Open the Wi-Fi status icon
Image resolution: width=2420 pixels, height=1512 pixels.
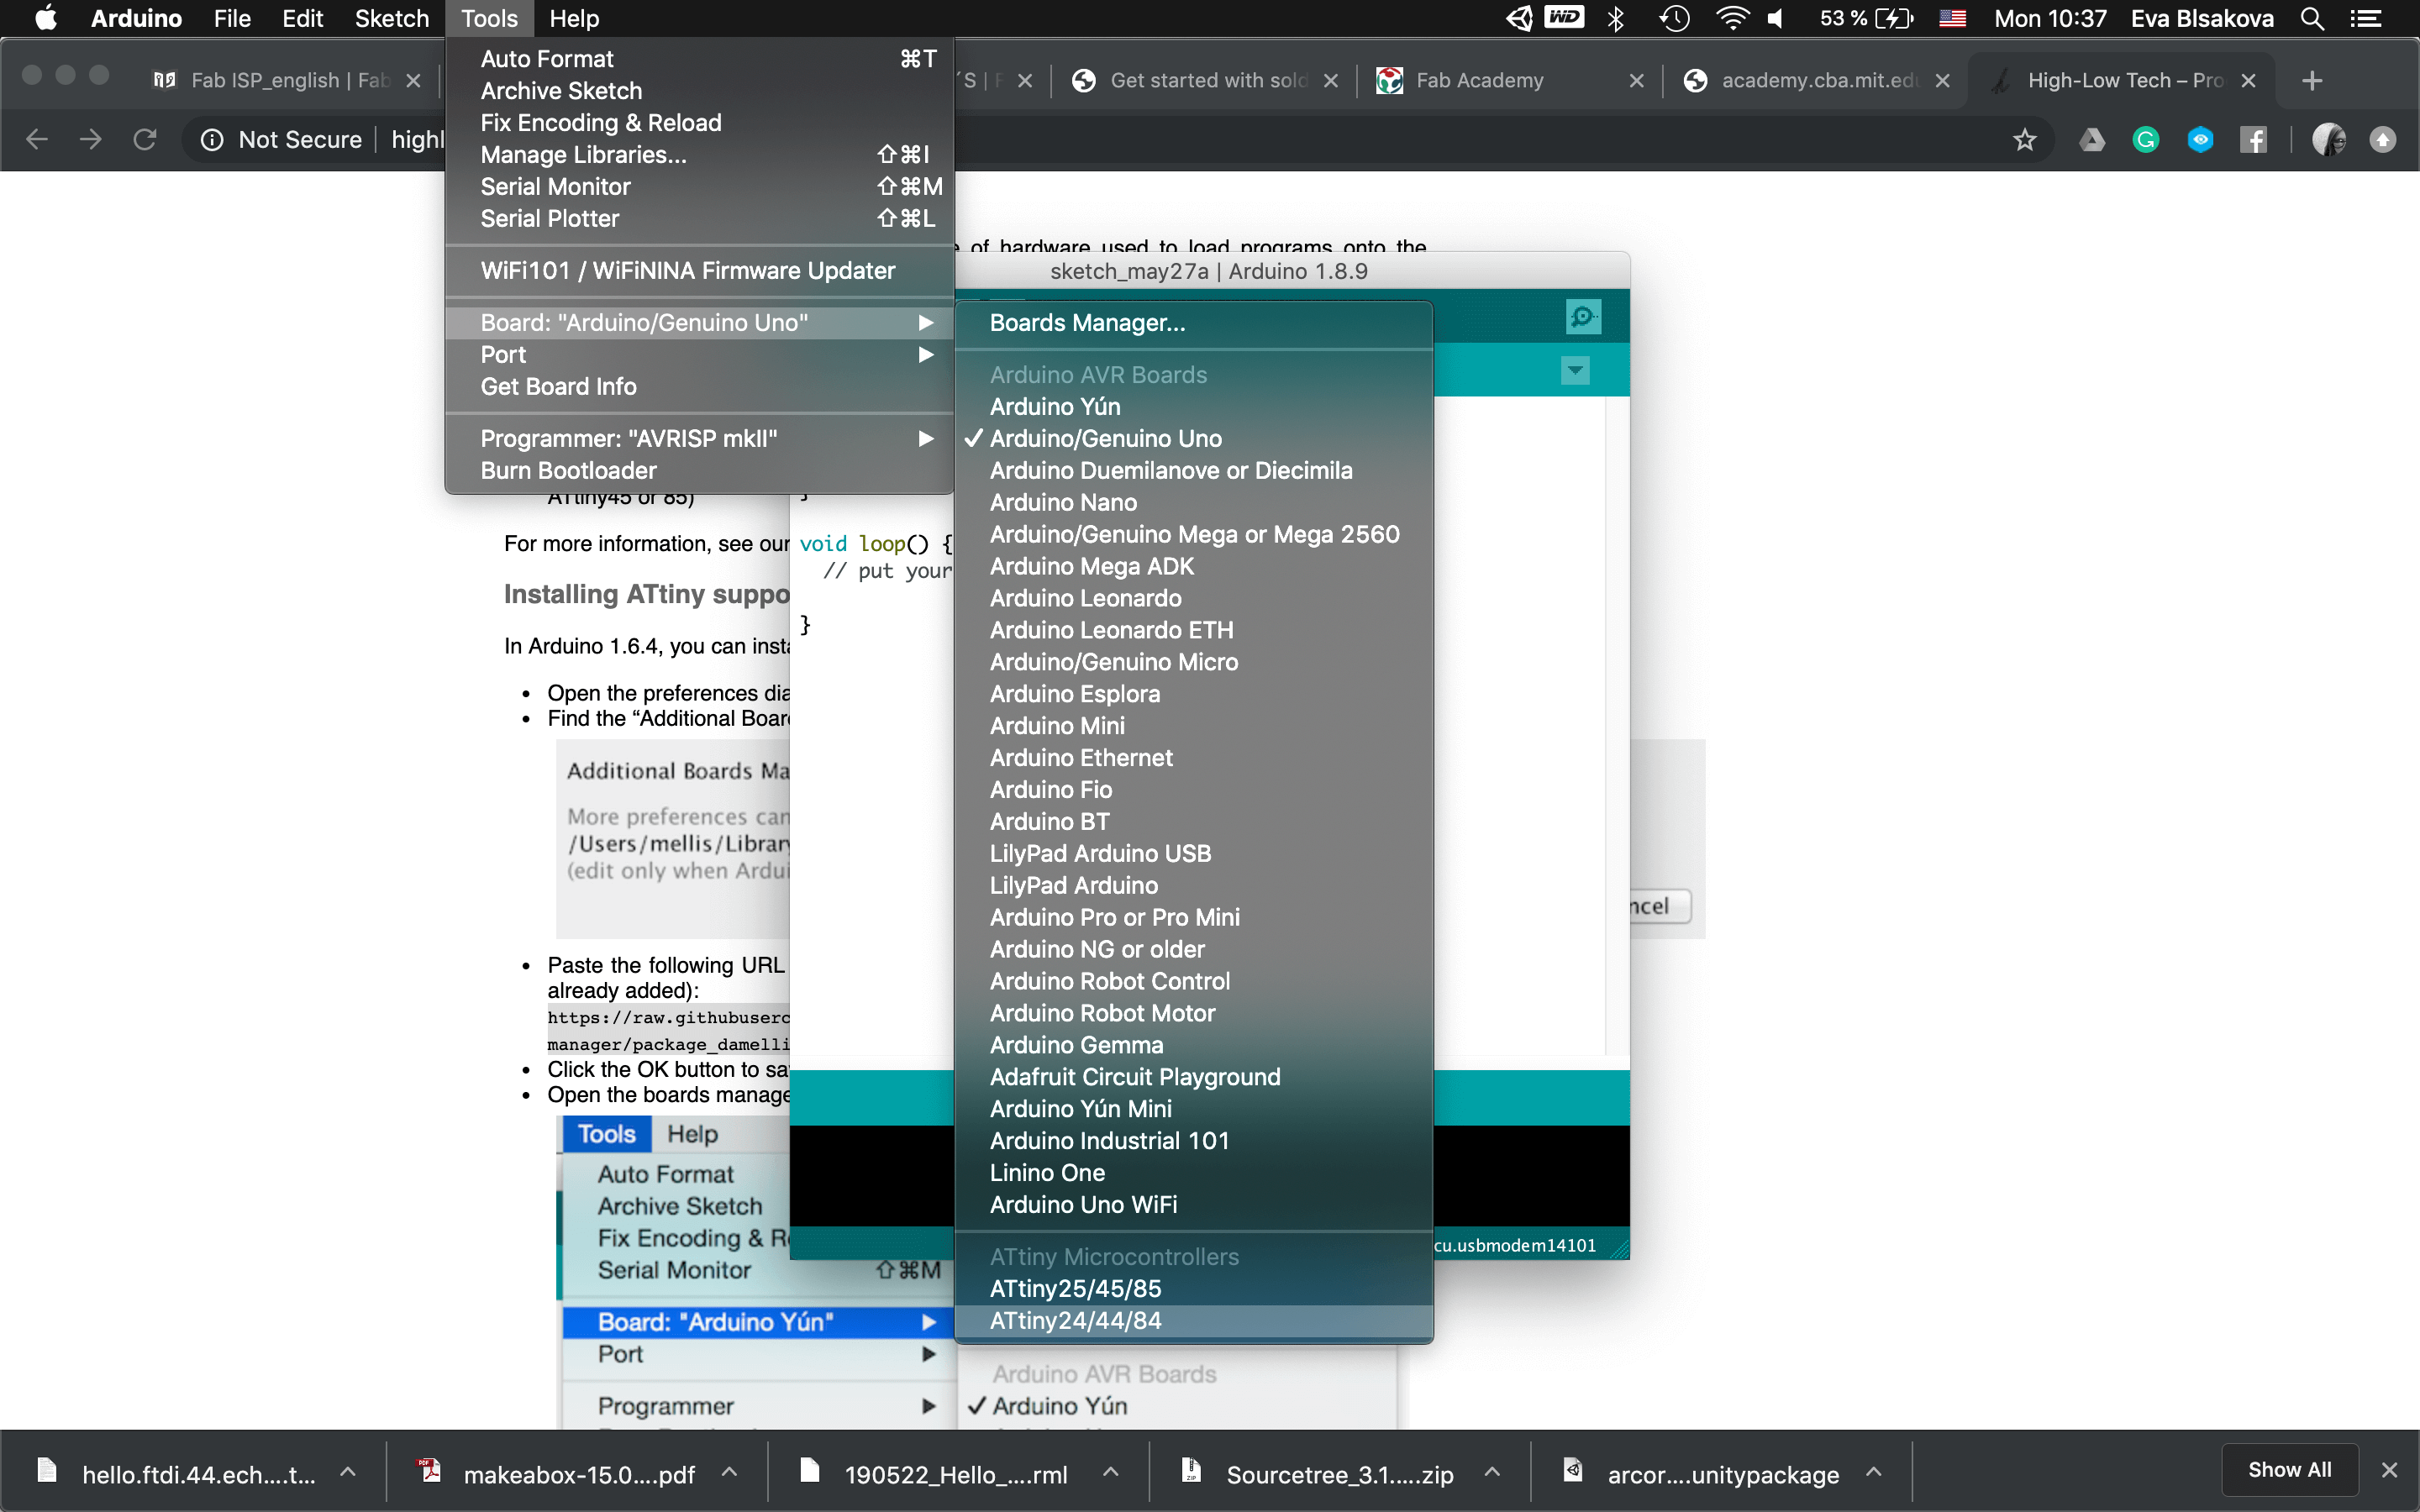1731,19
